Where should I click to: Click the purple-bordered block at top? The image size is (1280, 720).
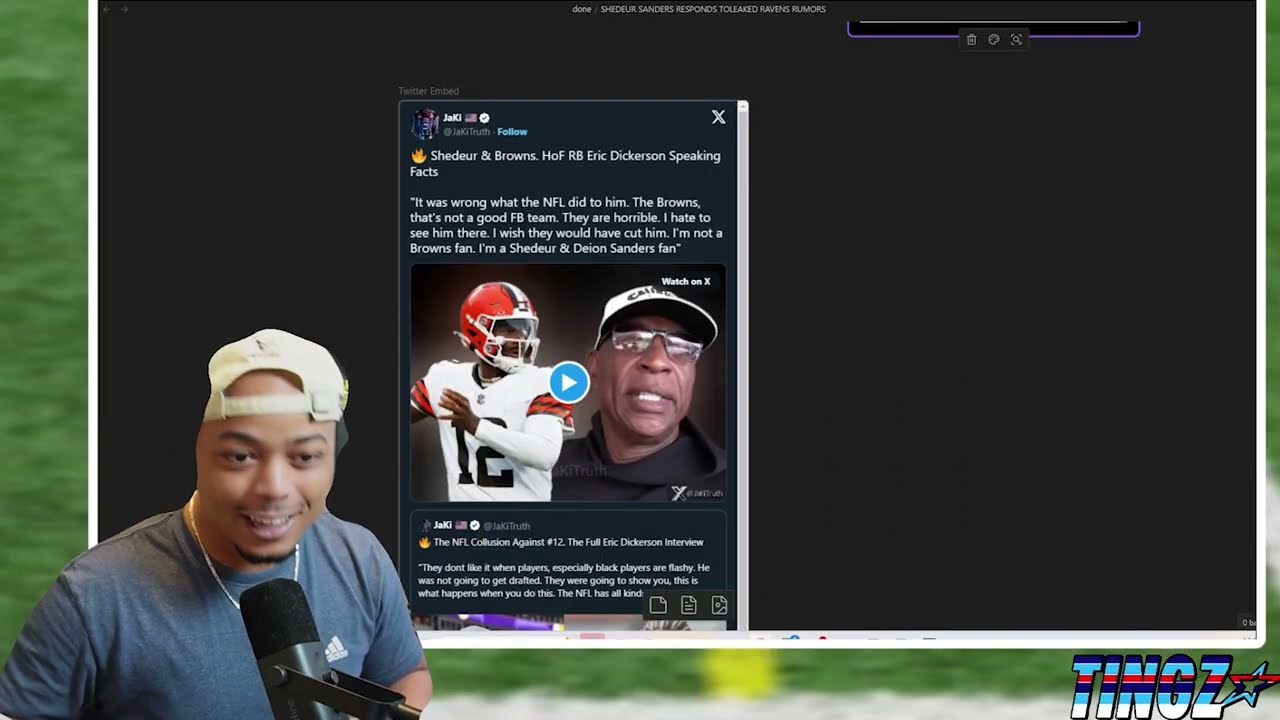click(x=993, y=27)
